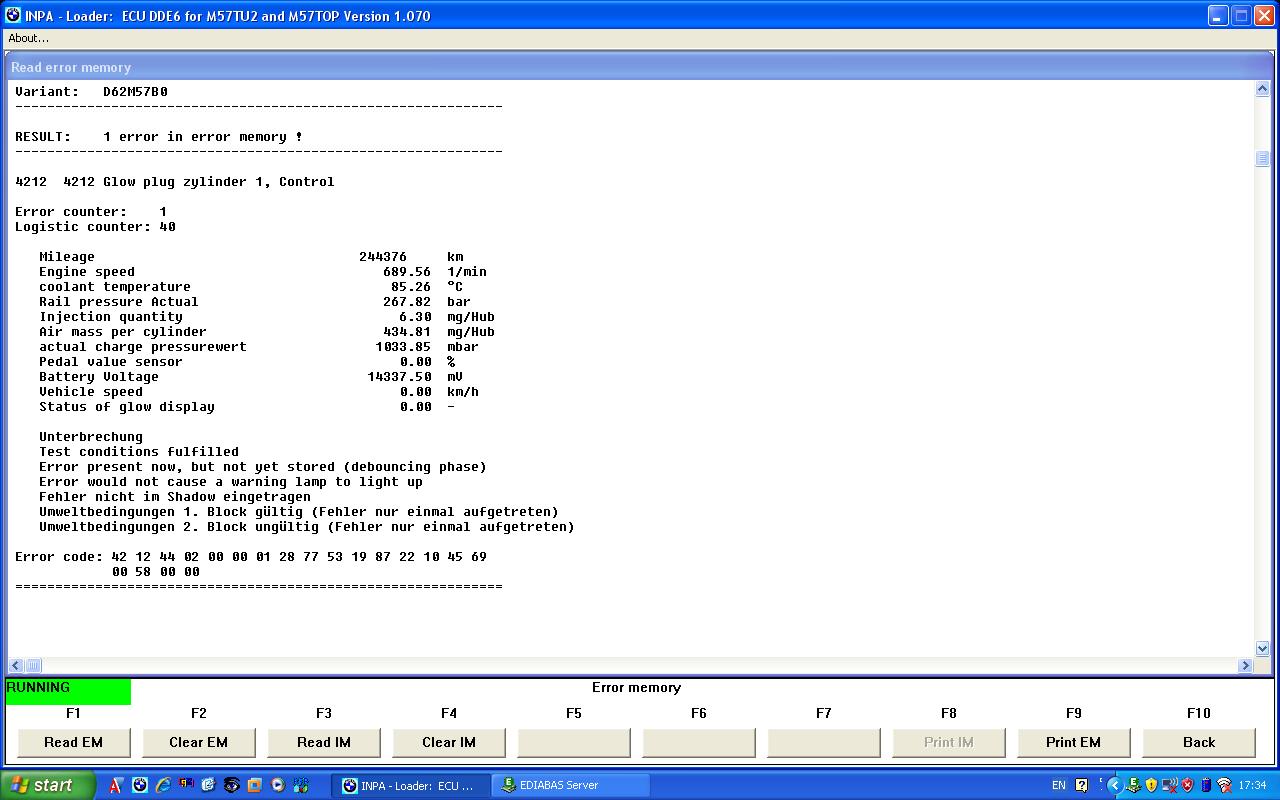Open the About menu

[28, 38]
